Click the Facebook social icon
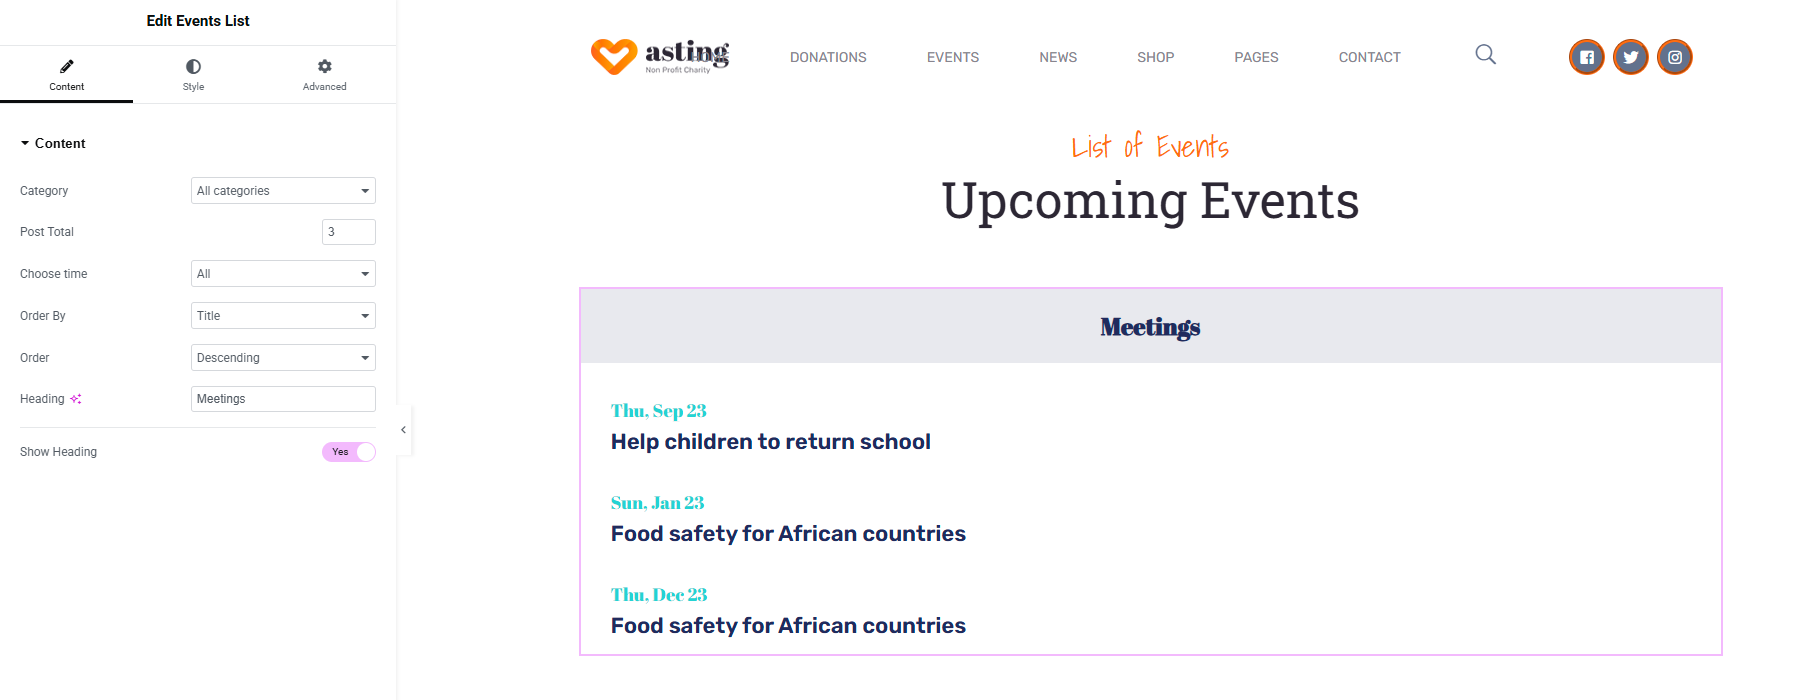Viewport: 1802px width, 700px height. [1586, 57]
